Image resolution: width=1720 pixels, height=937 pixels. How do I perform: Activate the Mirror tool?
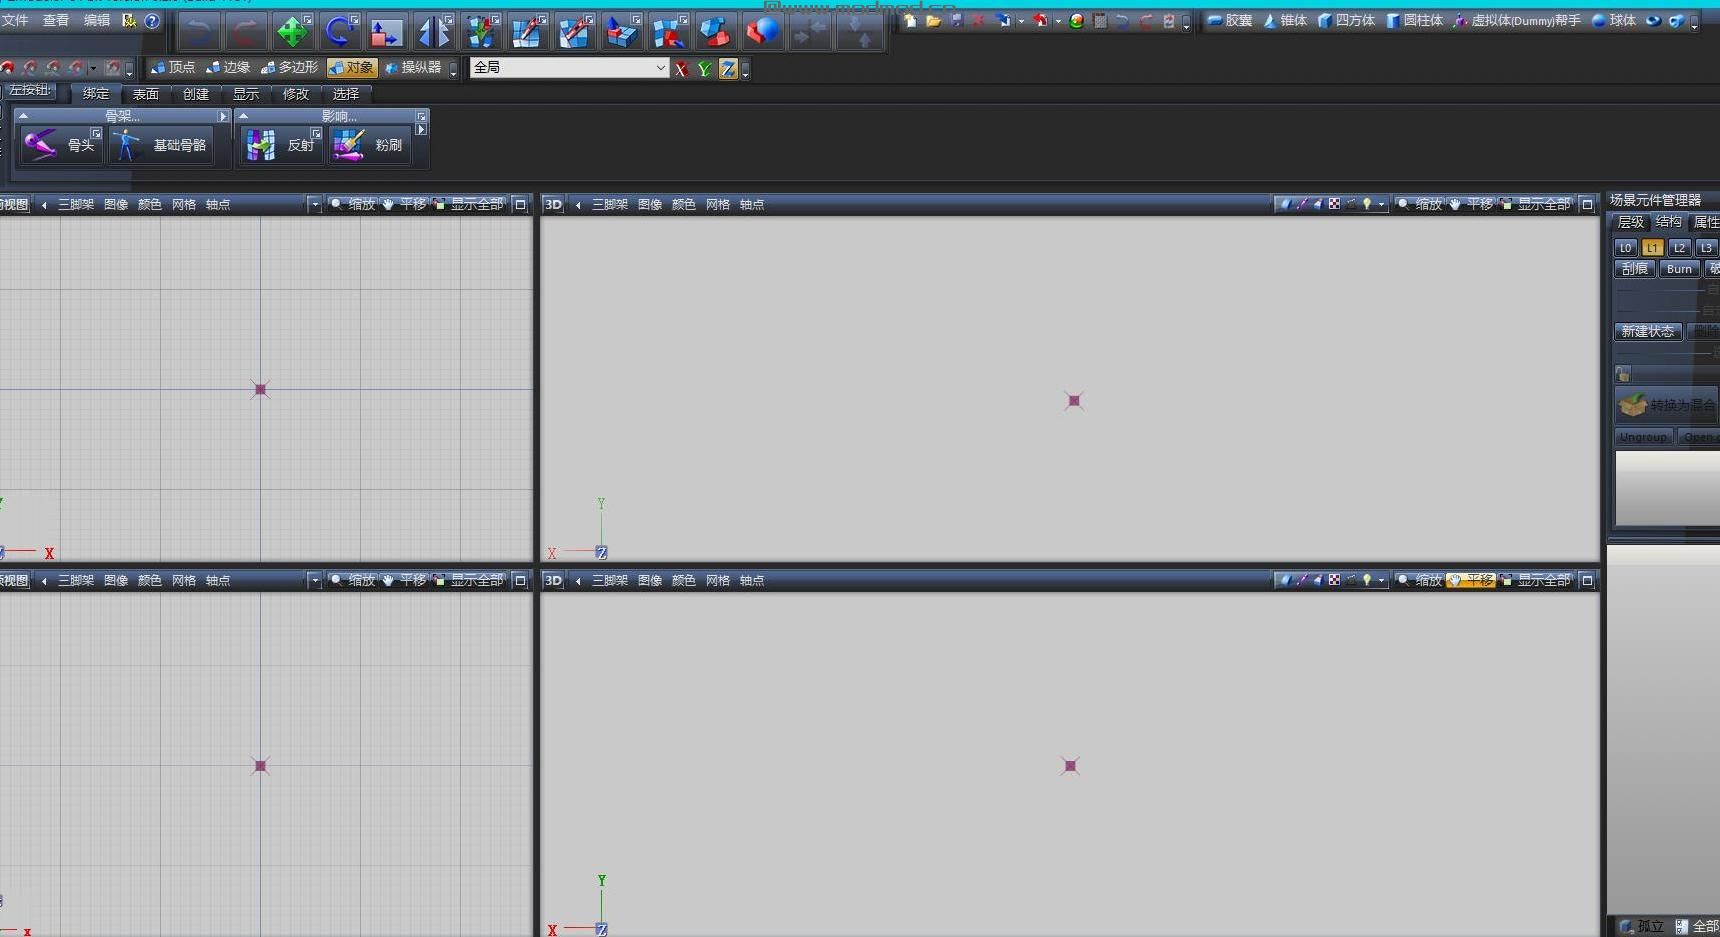point(434,33)
